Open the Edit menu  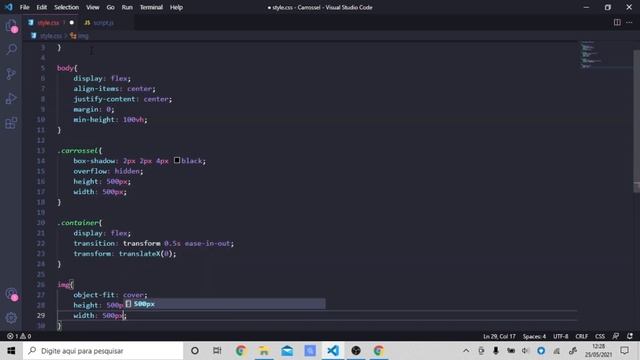pos(42,7)
